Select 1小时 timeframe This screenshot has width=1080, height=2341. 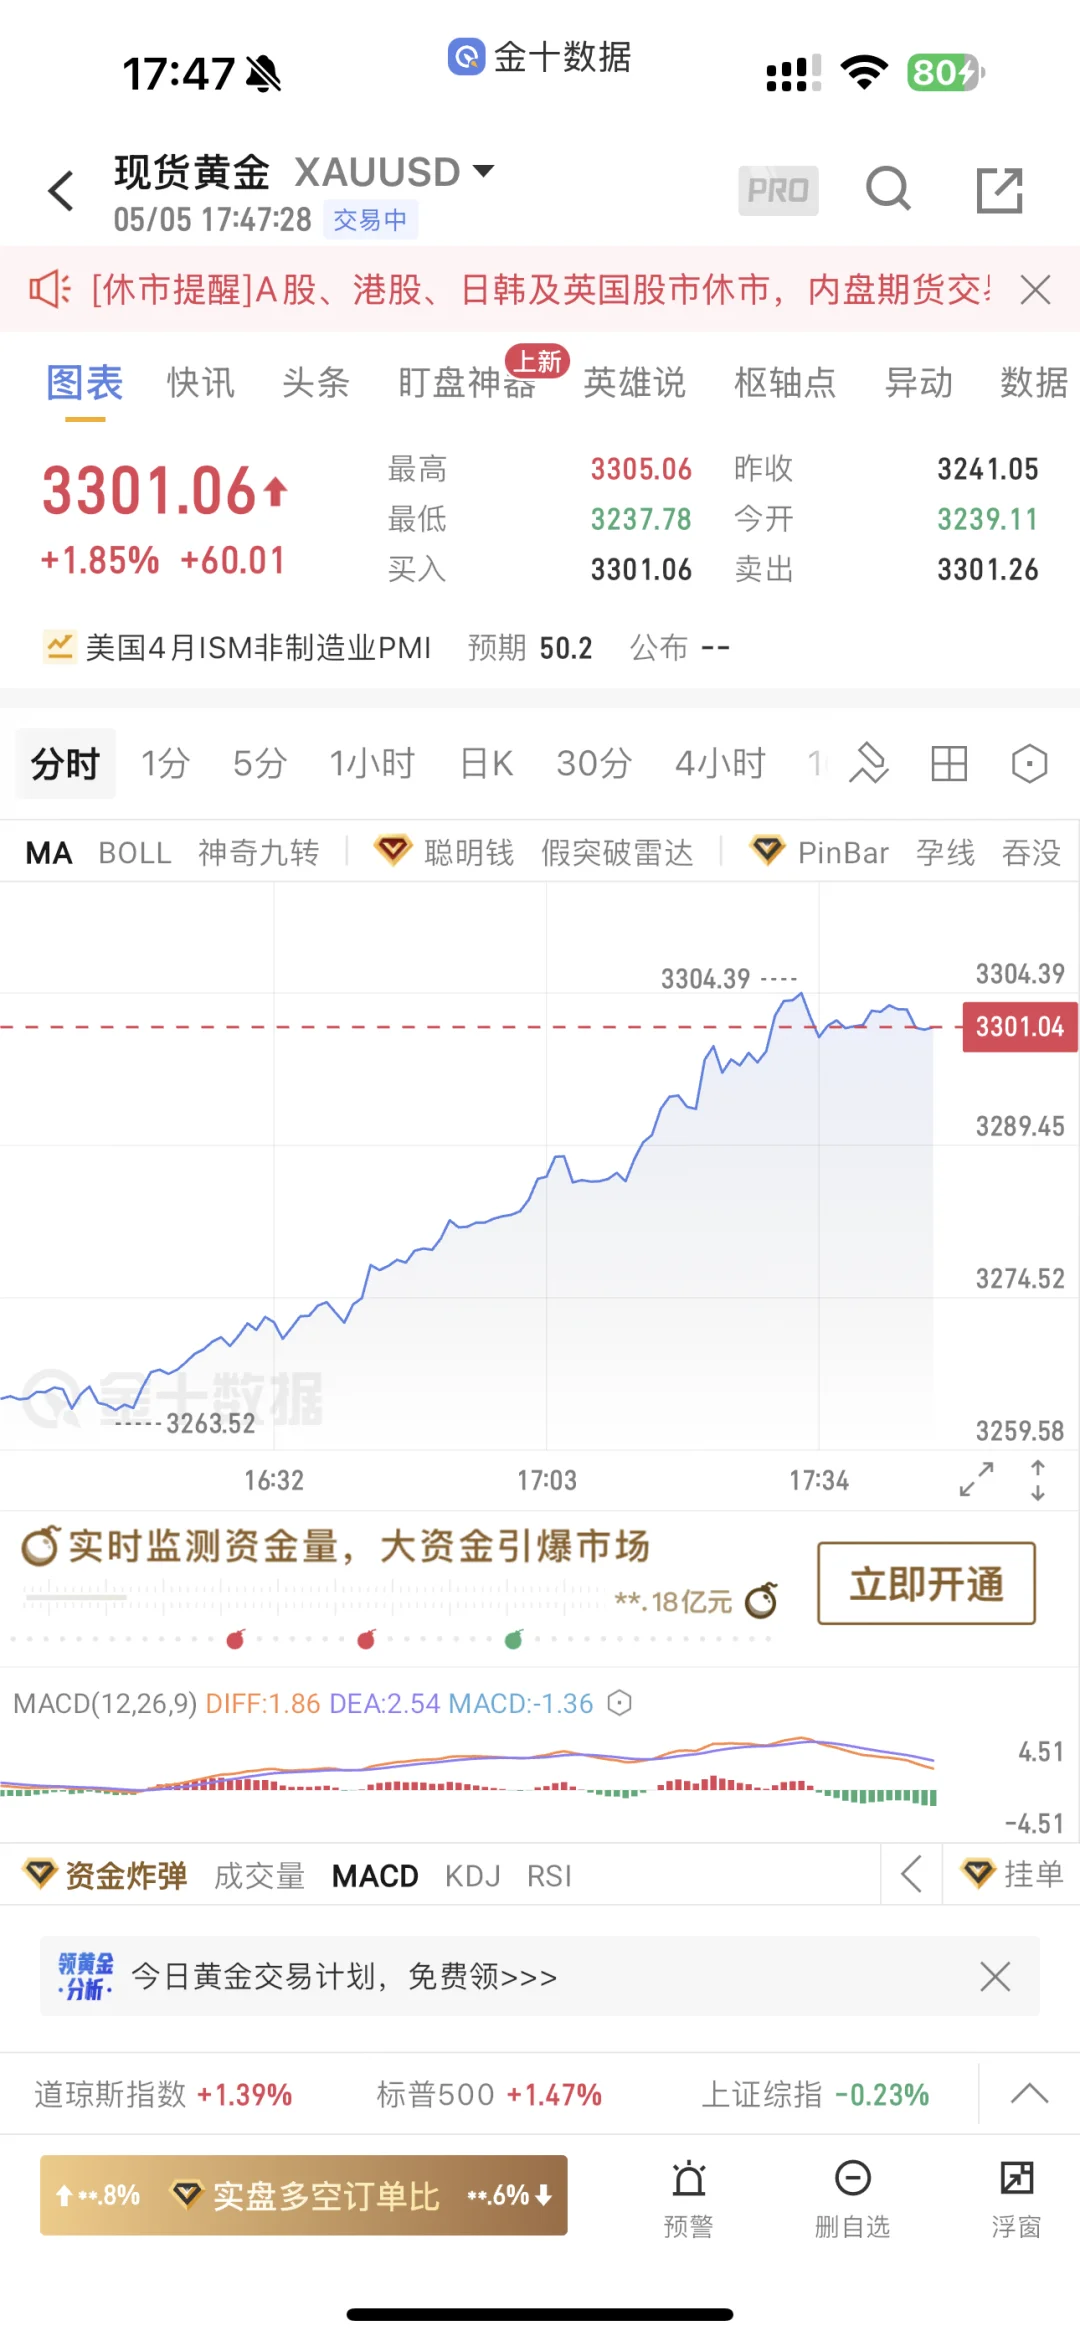[372, 764]
